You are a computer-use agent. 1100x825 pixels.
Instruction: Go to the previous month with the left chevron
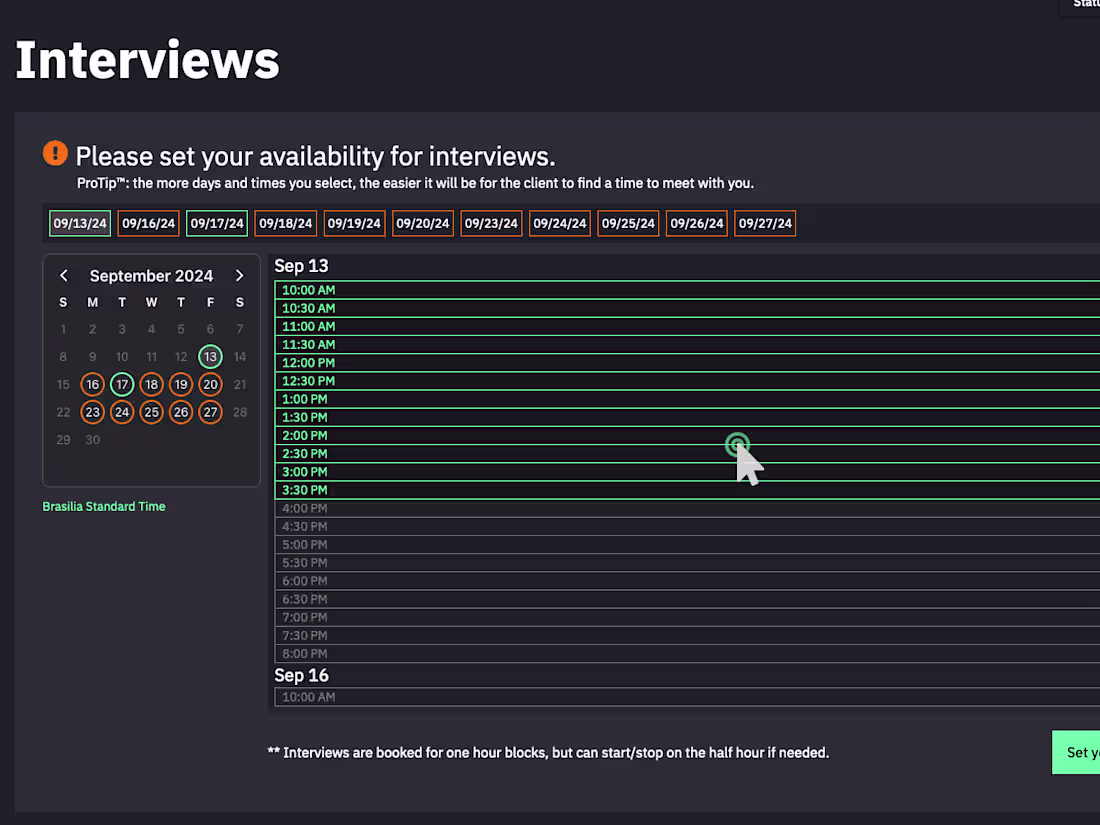point(63,275)
